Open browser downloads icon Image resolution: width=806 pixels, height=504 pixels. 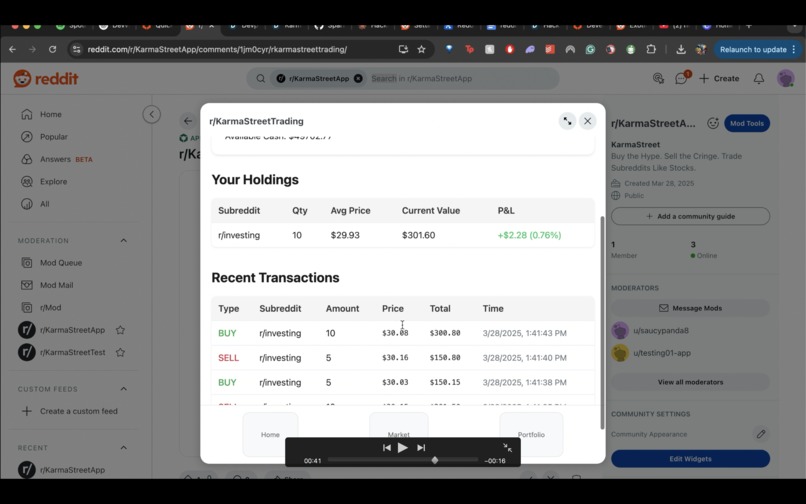coord(681,49)
